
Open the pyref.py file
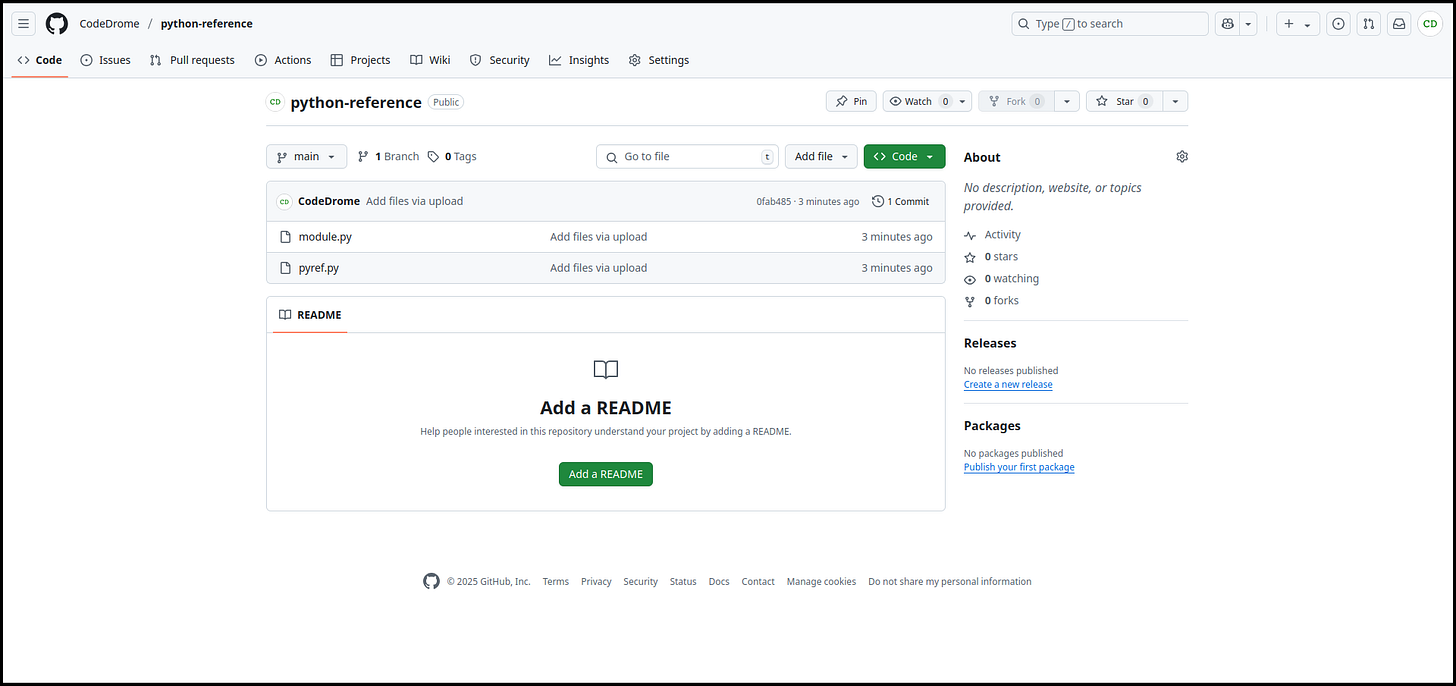319,268
